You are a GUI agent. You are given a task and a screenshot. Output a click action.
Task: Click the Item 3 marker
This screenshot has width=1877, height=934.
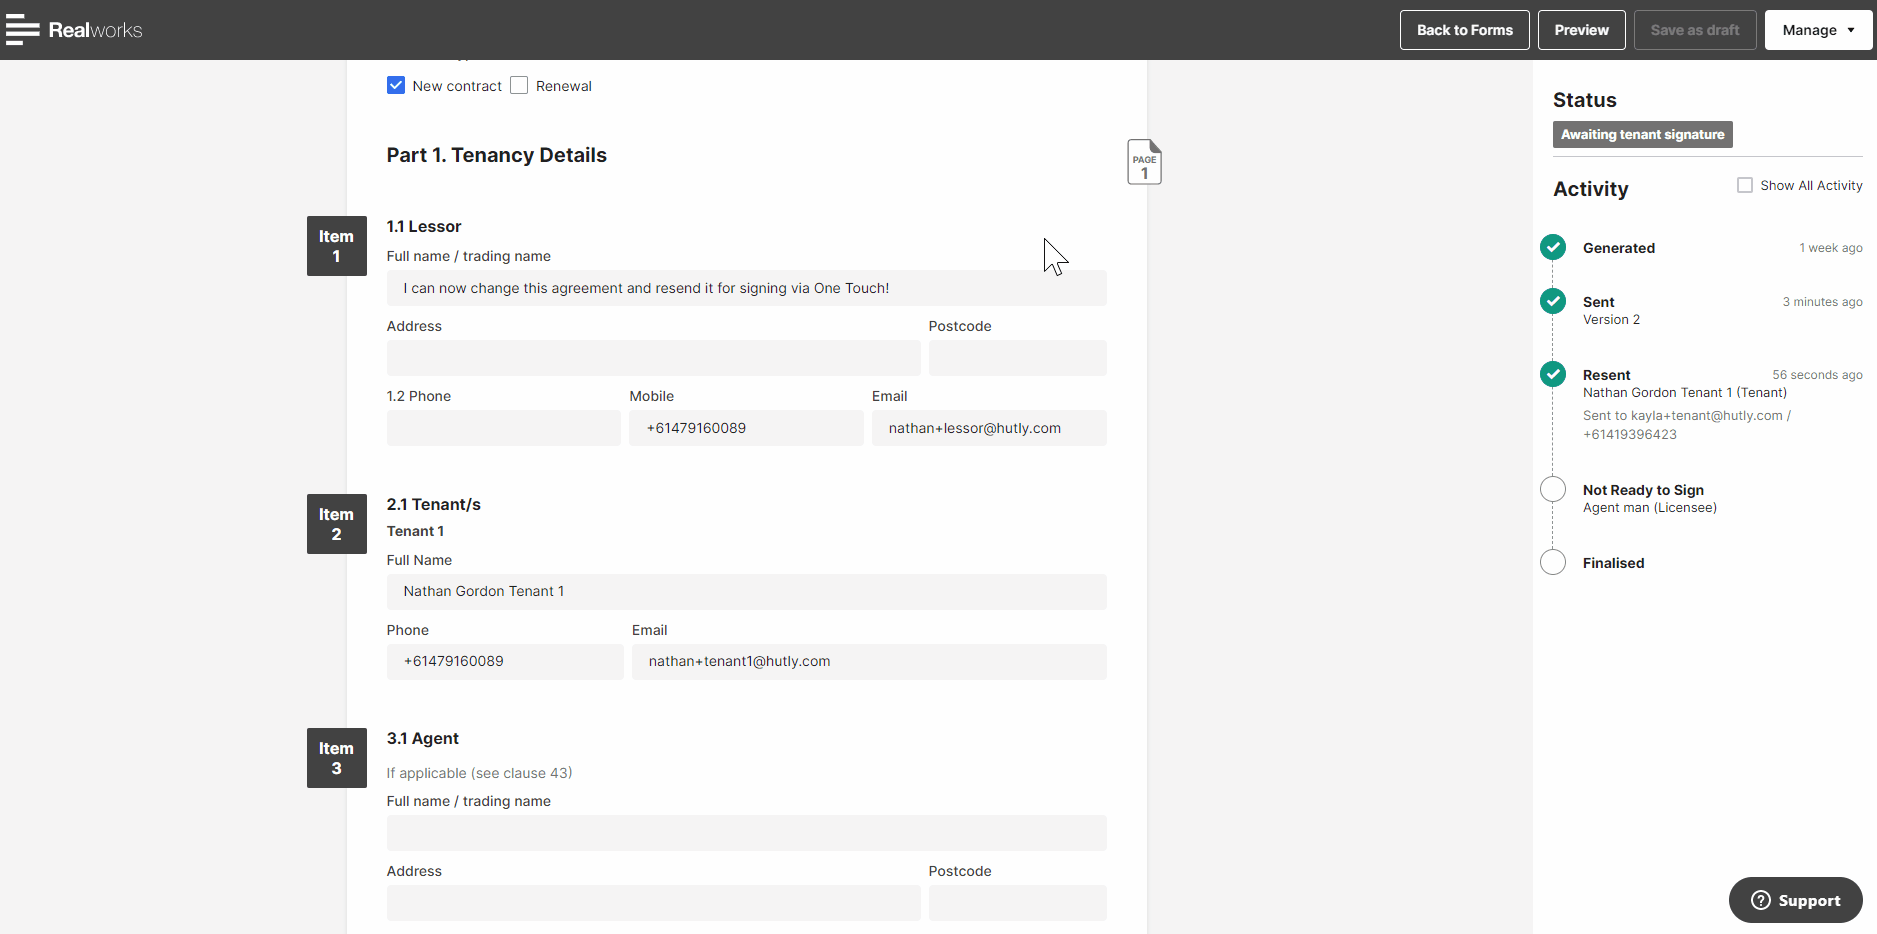336,758
